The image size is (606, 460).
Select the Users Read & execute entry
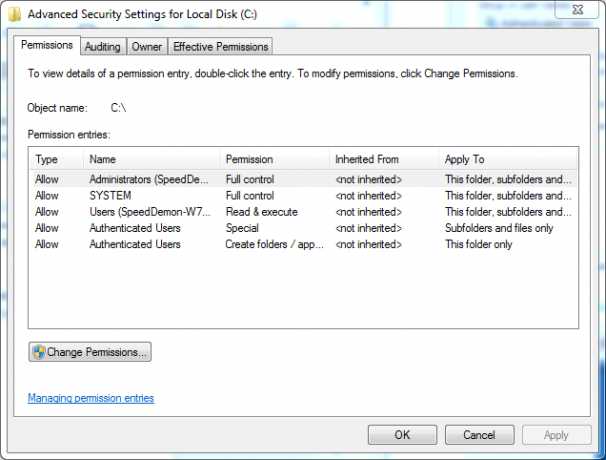[x=303, y=212]
